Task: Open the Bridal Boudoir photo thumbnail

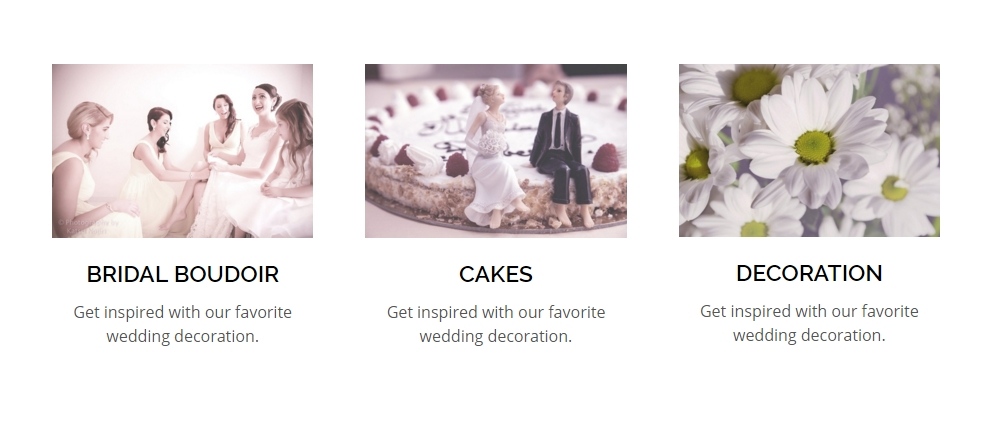Action: click(182, 151)
